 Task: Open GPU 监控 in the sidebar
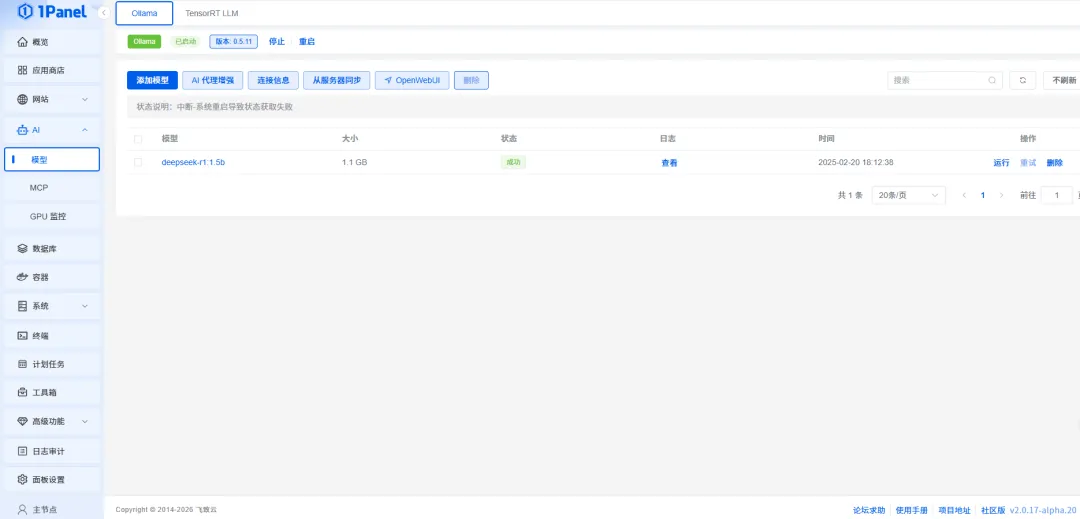pos(52,216)
